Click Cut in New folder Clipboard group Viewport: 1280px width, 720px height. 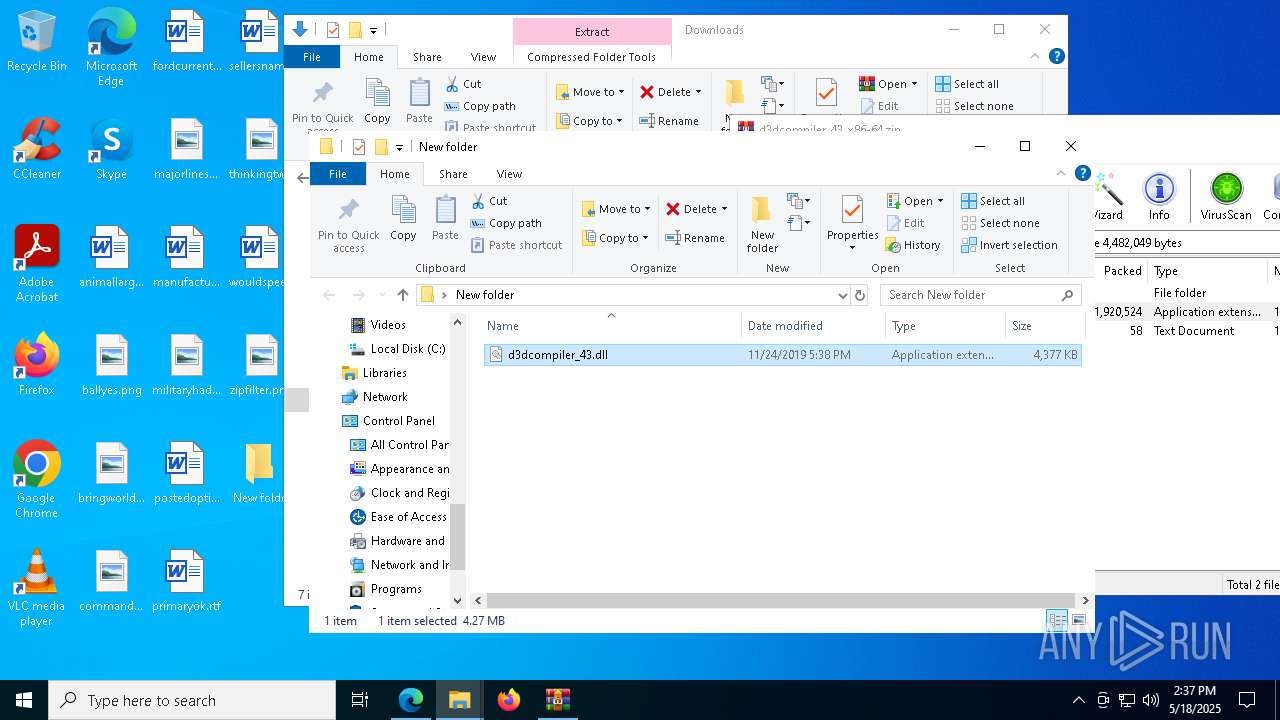pyautogui.click(x=490, y=201)
